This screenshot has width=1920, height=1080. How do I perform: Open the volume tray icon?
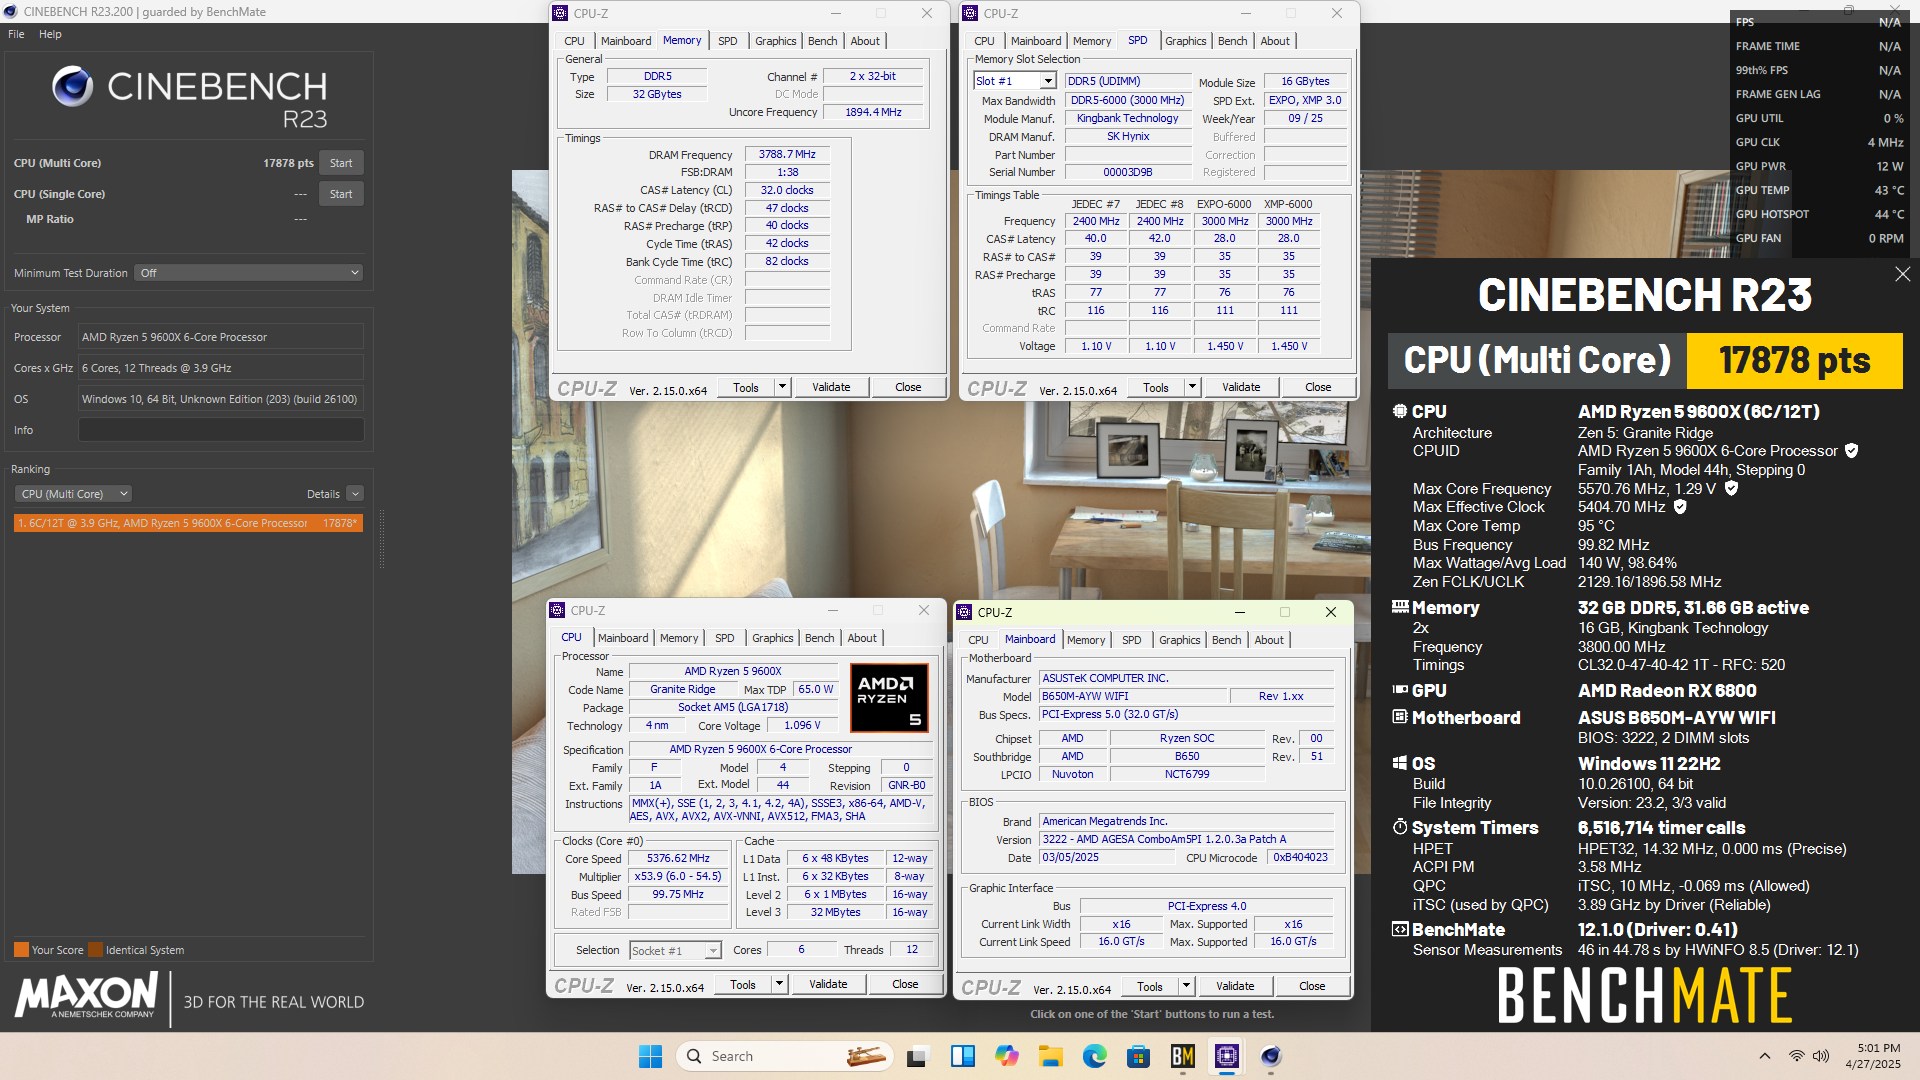click(1821, 1056)
